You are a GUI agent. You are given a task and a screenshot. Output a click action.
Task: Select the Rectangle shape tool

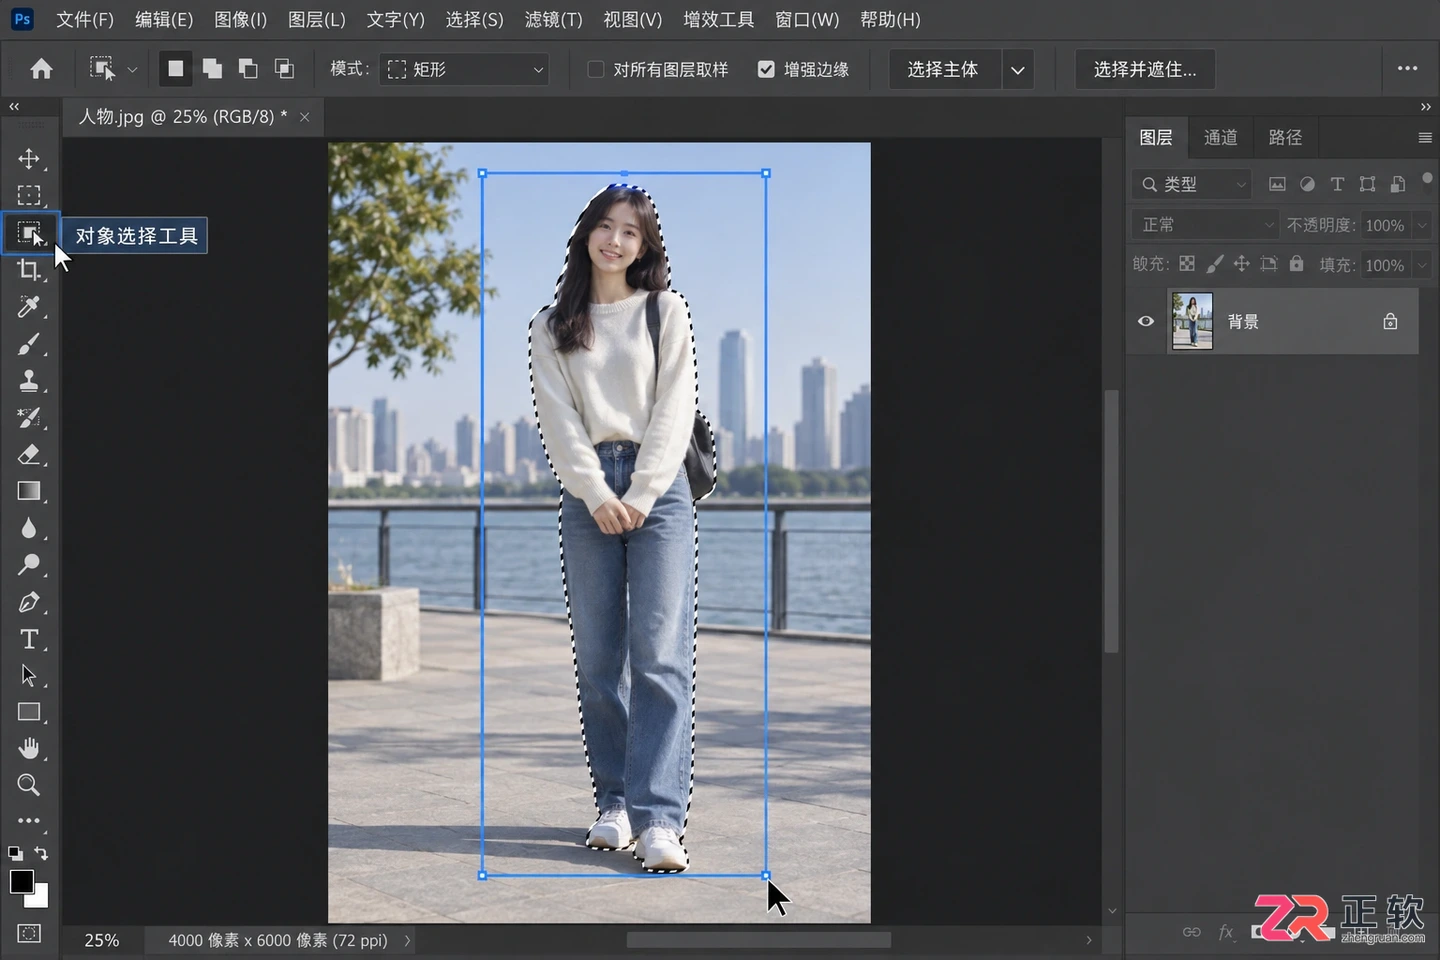pyautogui.click(x=29, y=712)
